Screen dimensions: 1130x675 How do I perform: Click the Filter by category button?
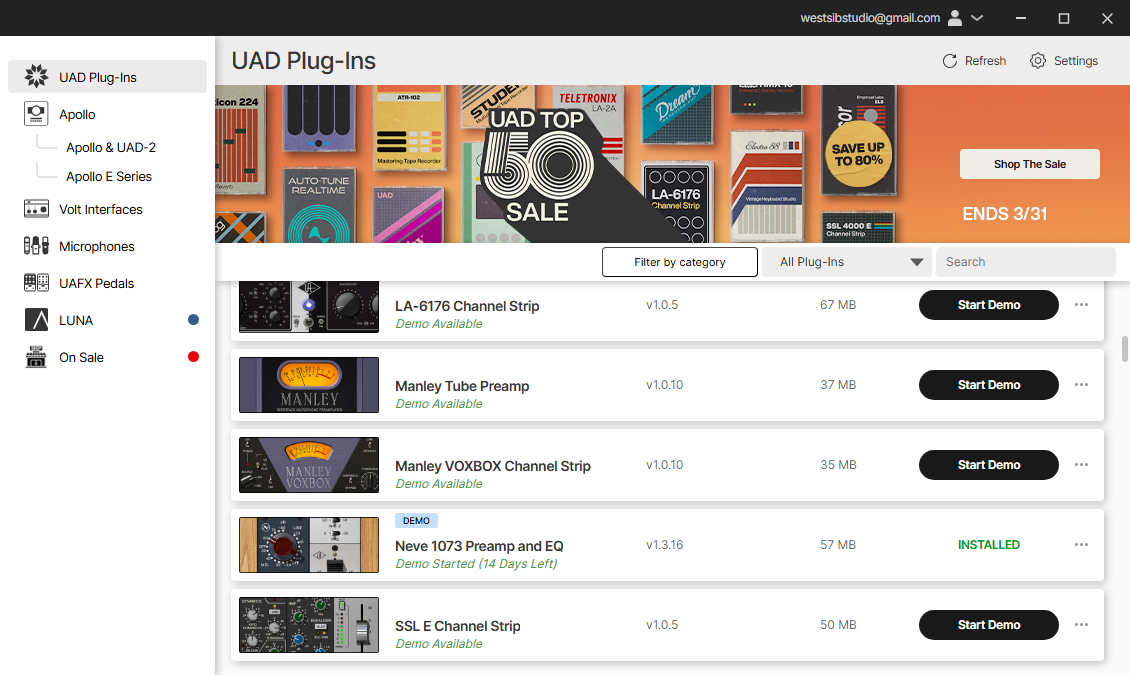coord(680,262)
